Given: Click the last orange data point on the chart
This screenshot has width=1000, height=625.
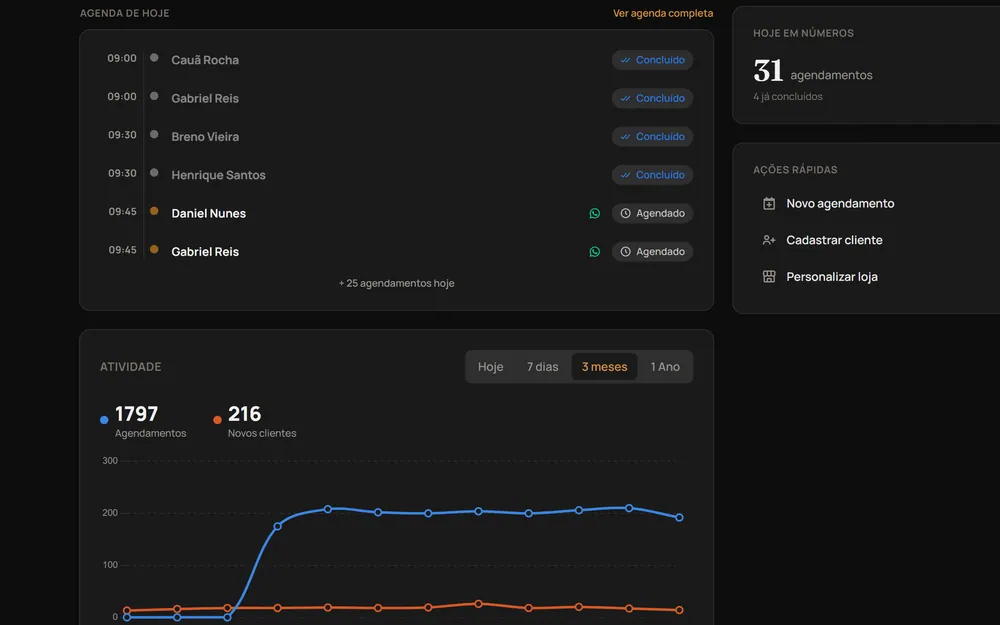Looking at the screenshot, I should tap(679, 610).
